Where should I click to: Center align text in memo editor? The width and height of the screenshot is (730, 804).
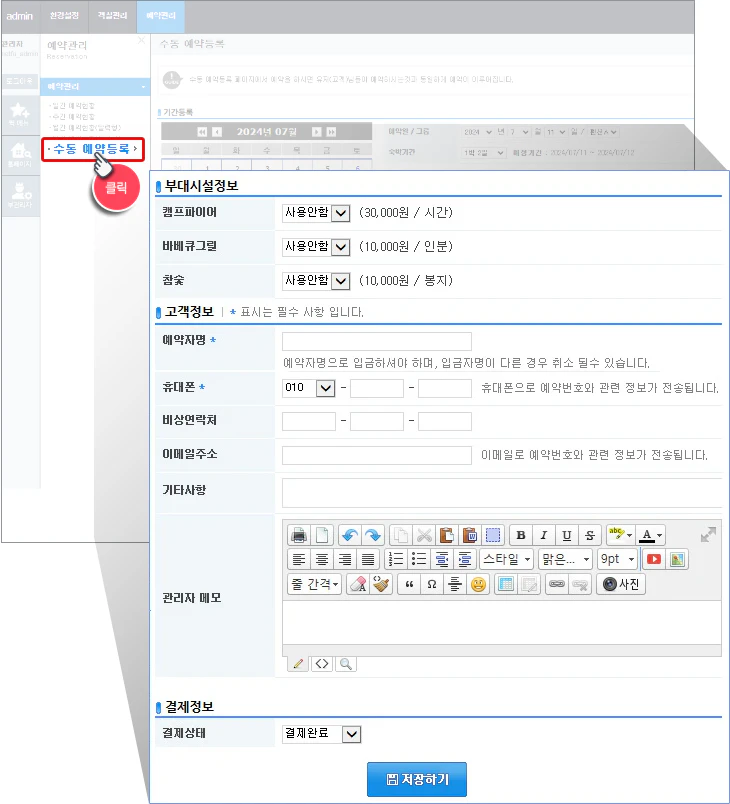[x=322, y=559]
